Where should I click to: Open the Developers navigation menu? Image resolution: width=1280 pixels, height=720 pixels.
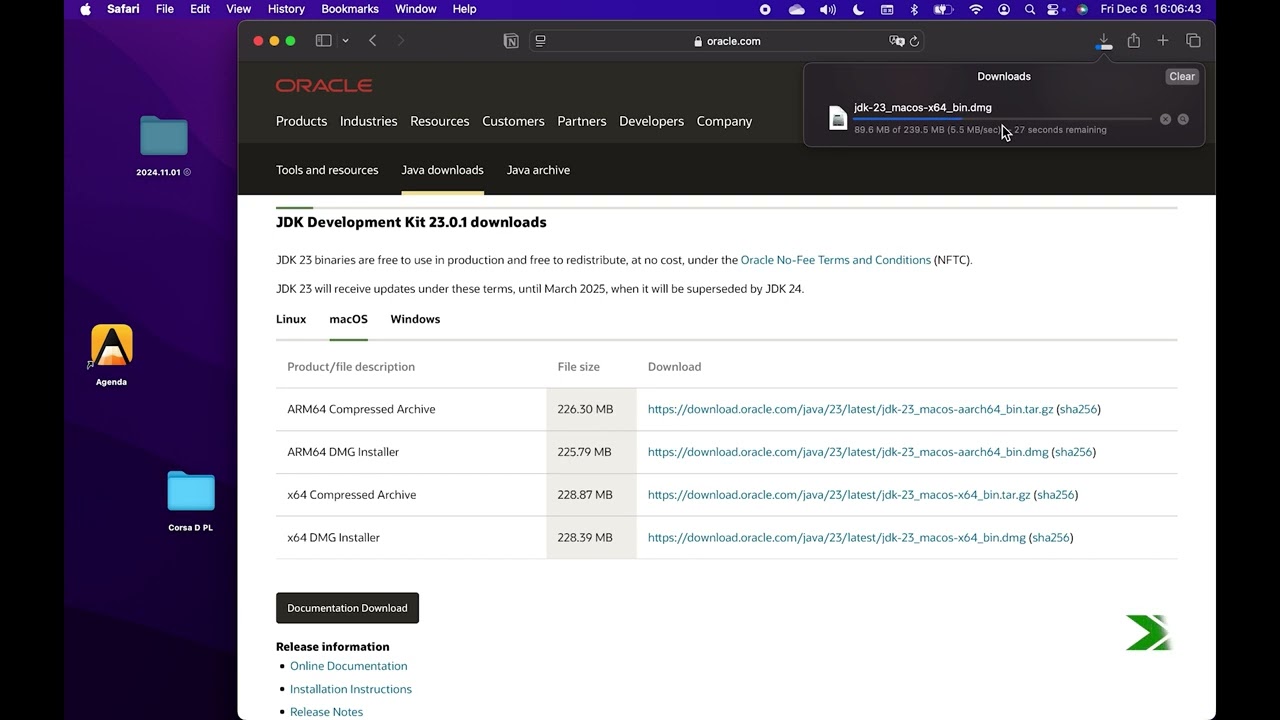(651, 121)
